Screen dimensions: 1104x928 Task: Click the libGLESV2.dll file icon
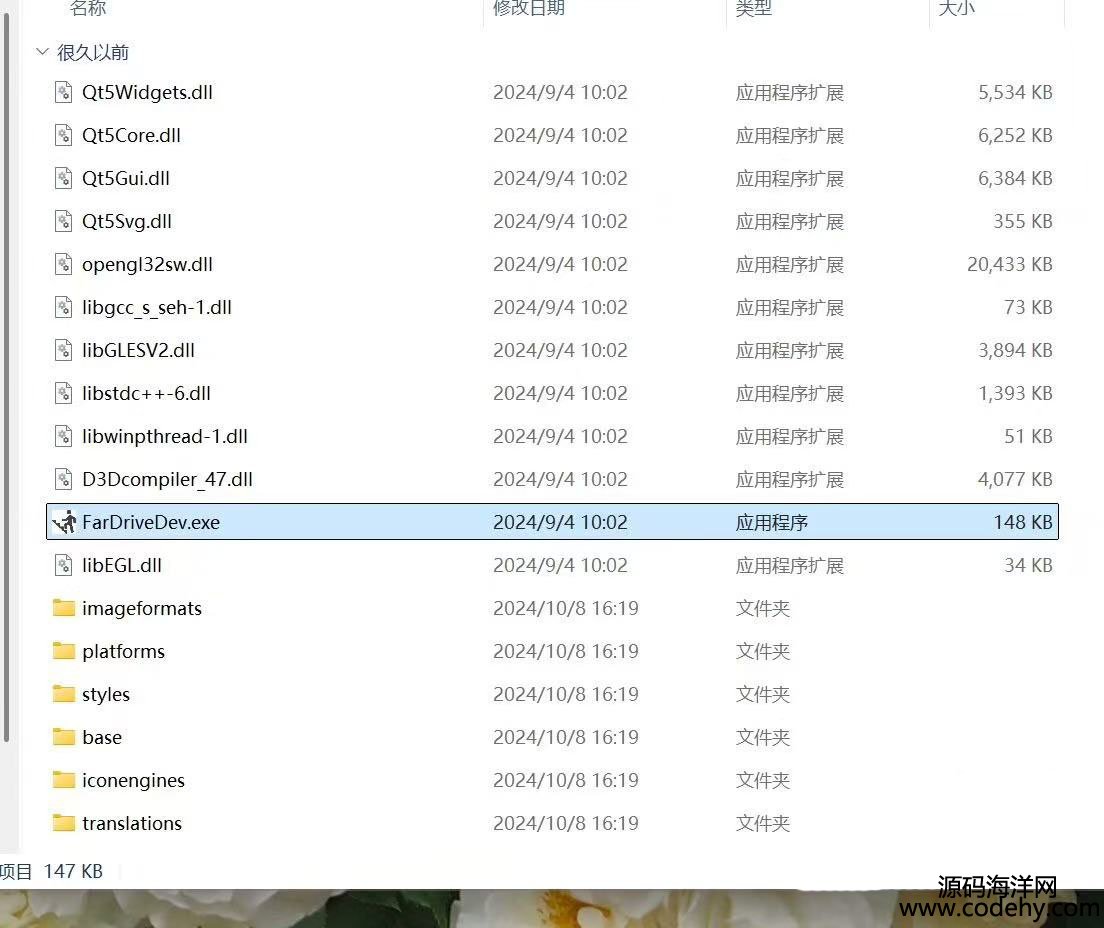click(x=63, y=350)
